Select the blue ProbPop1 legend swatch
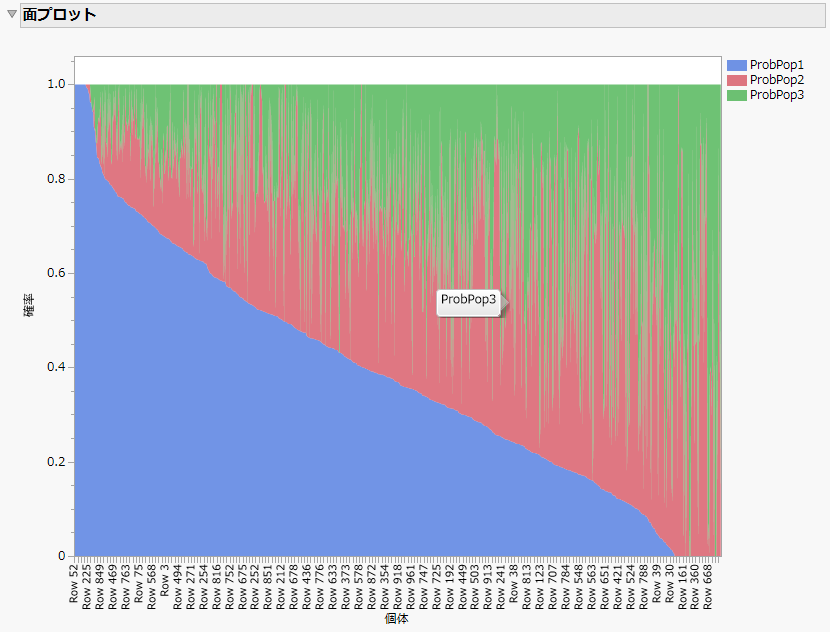Screen dimensions: 830x632 (736, 65)
